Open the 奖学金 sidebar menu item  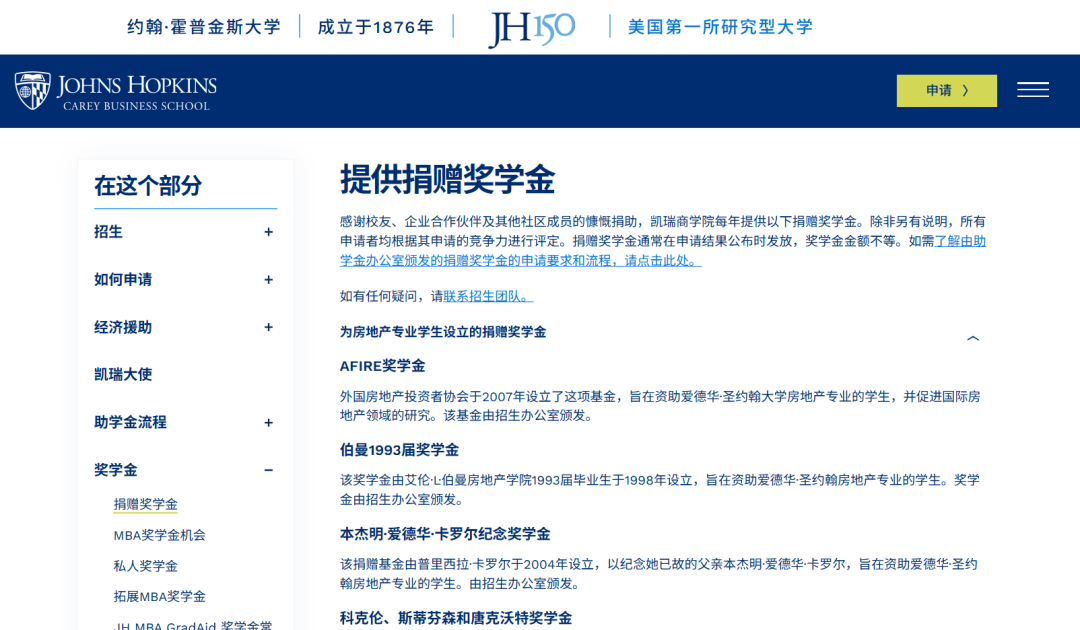click(x=116, y=470)
